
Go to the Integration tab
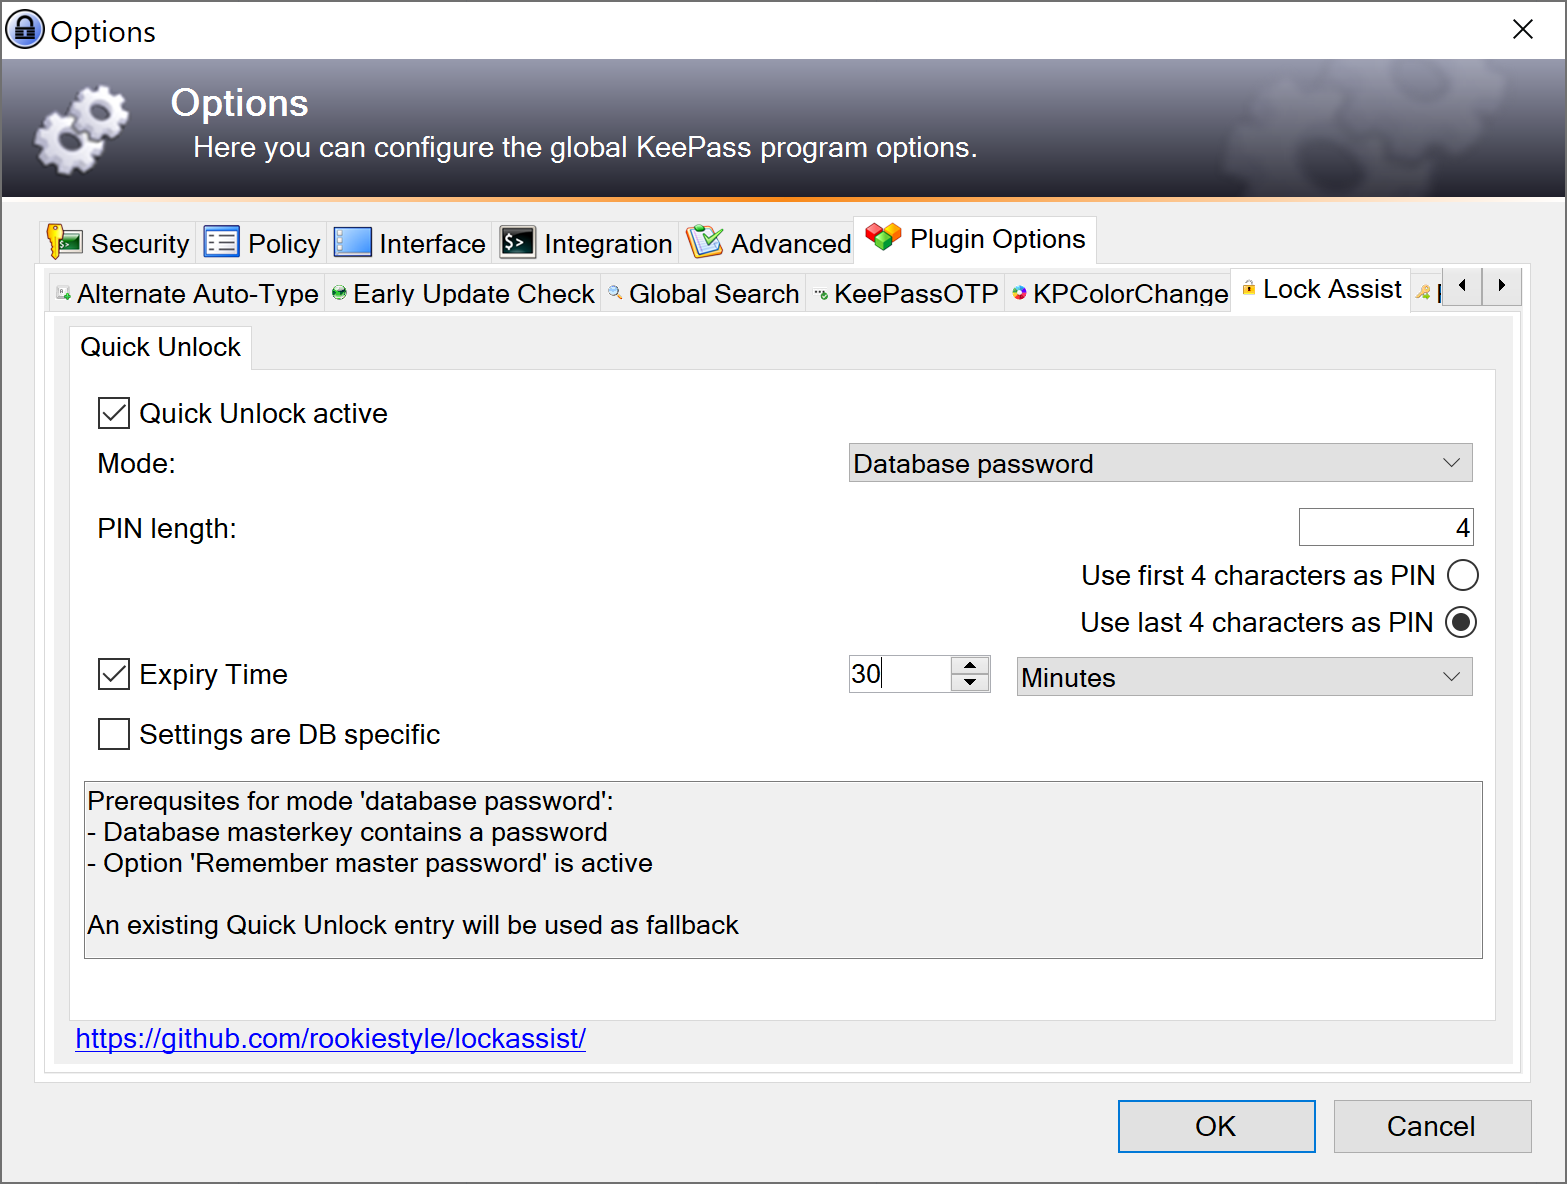[x=586, y=243]
